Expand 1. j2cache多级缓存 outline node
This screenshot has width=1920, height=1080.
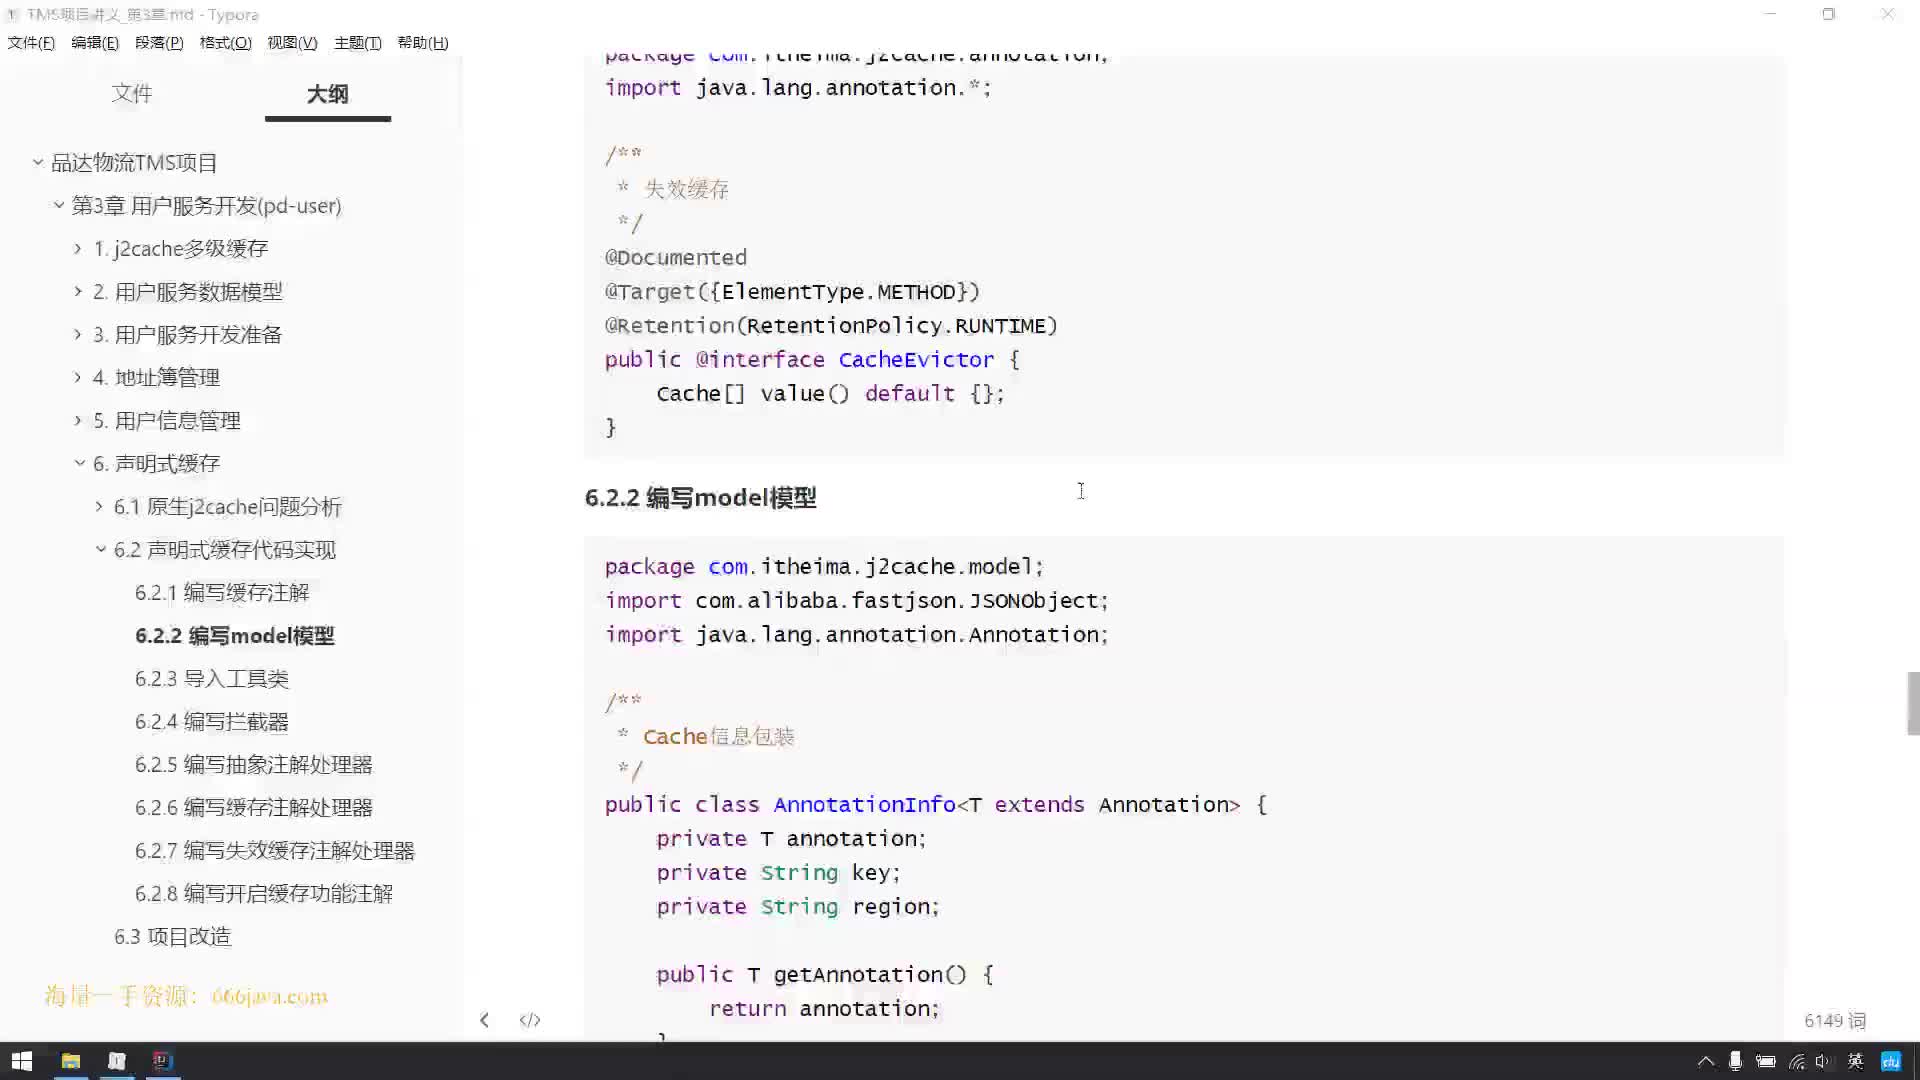click(x=78, y=248)
